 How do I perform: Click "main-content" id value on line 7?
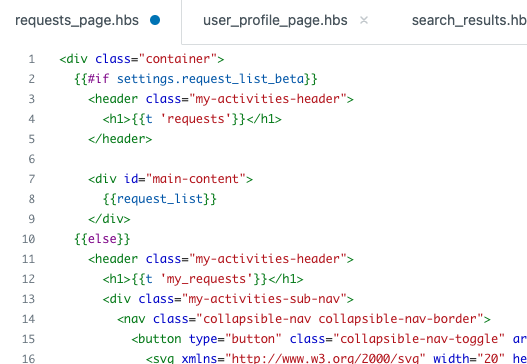[196, 179]
